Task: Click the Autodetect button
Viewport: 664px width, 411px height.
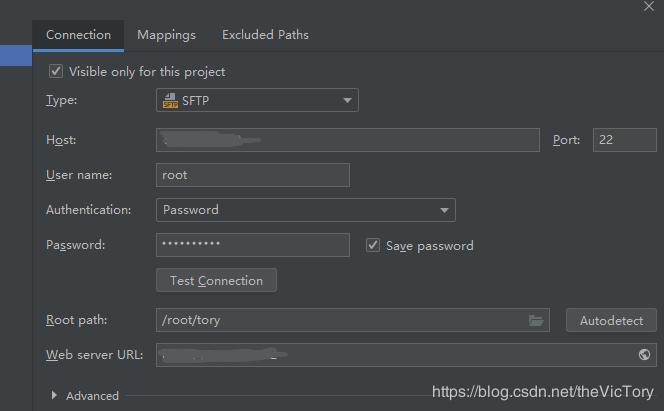Action: [x=611, y=320]
